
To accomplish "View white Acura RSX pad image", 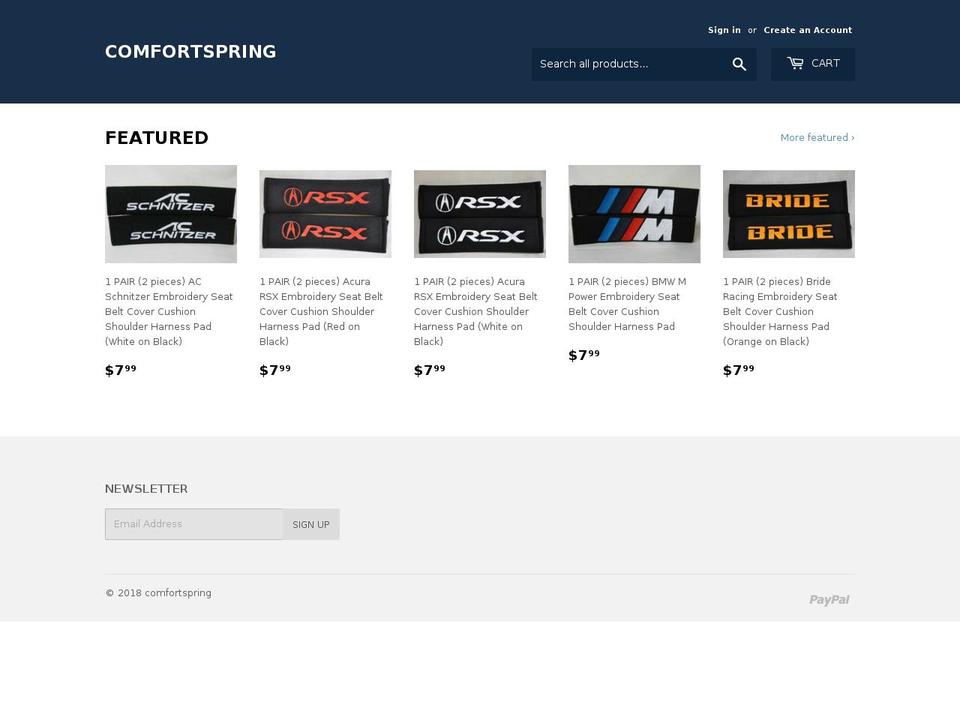I will [x=479, y=214].
